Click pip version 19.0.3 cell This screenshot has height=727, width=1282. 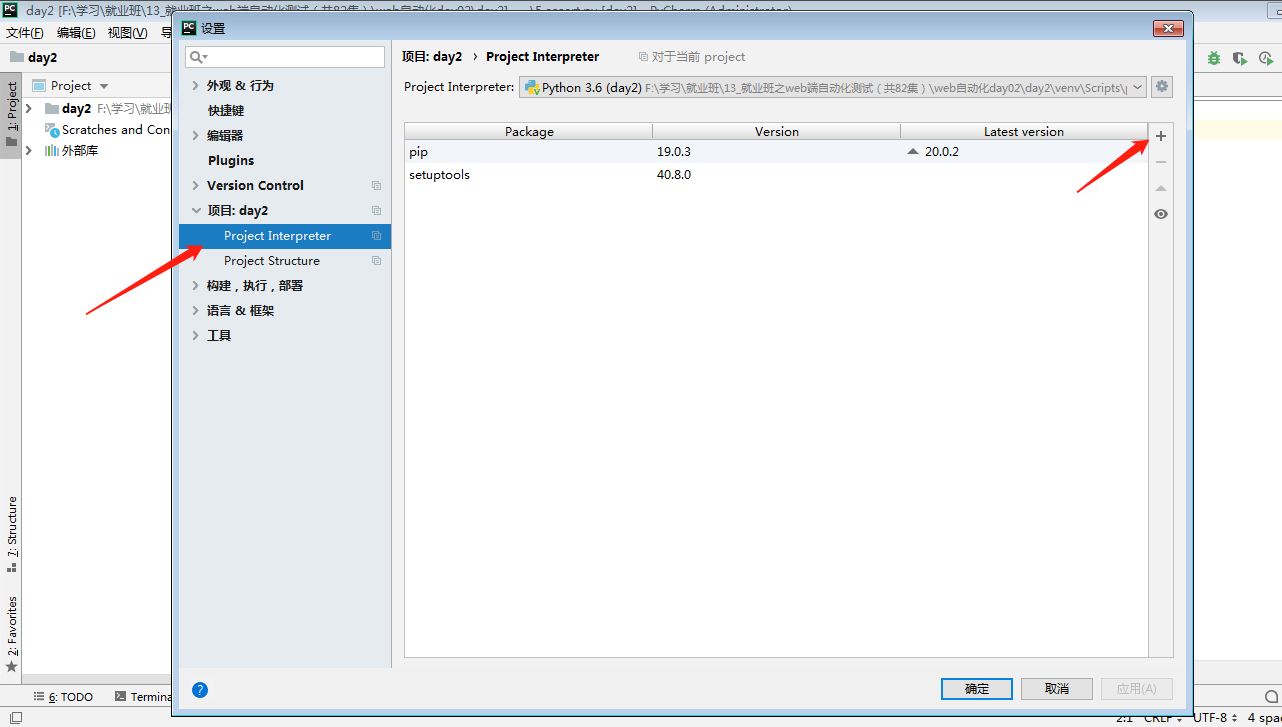pyautogui.click(x=674, y=152)
